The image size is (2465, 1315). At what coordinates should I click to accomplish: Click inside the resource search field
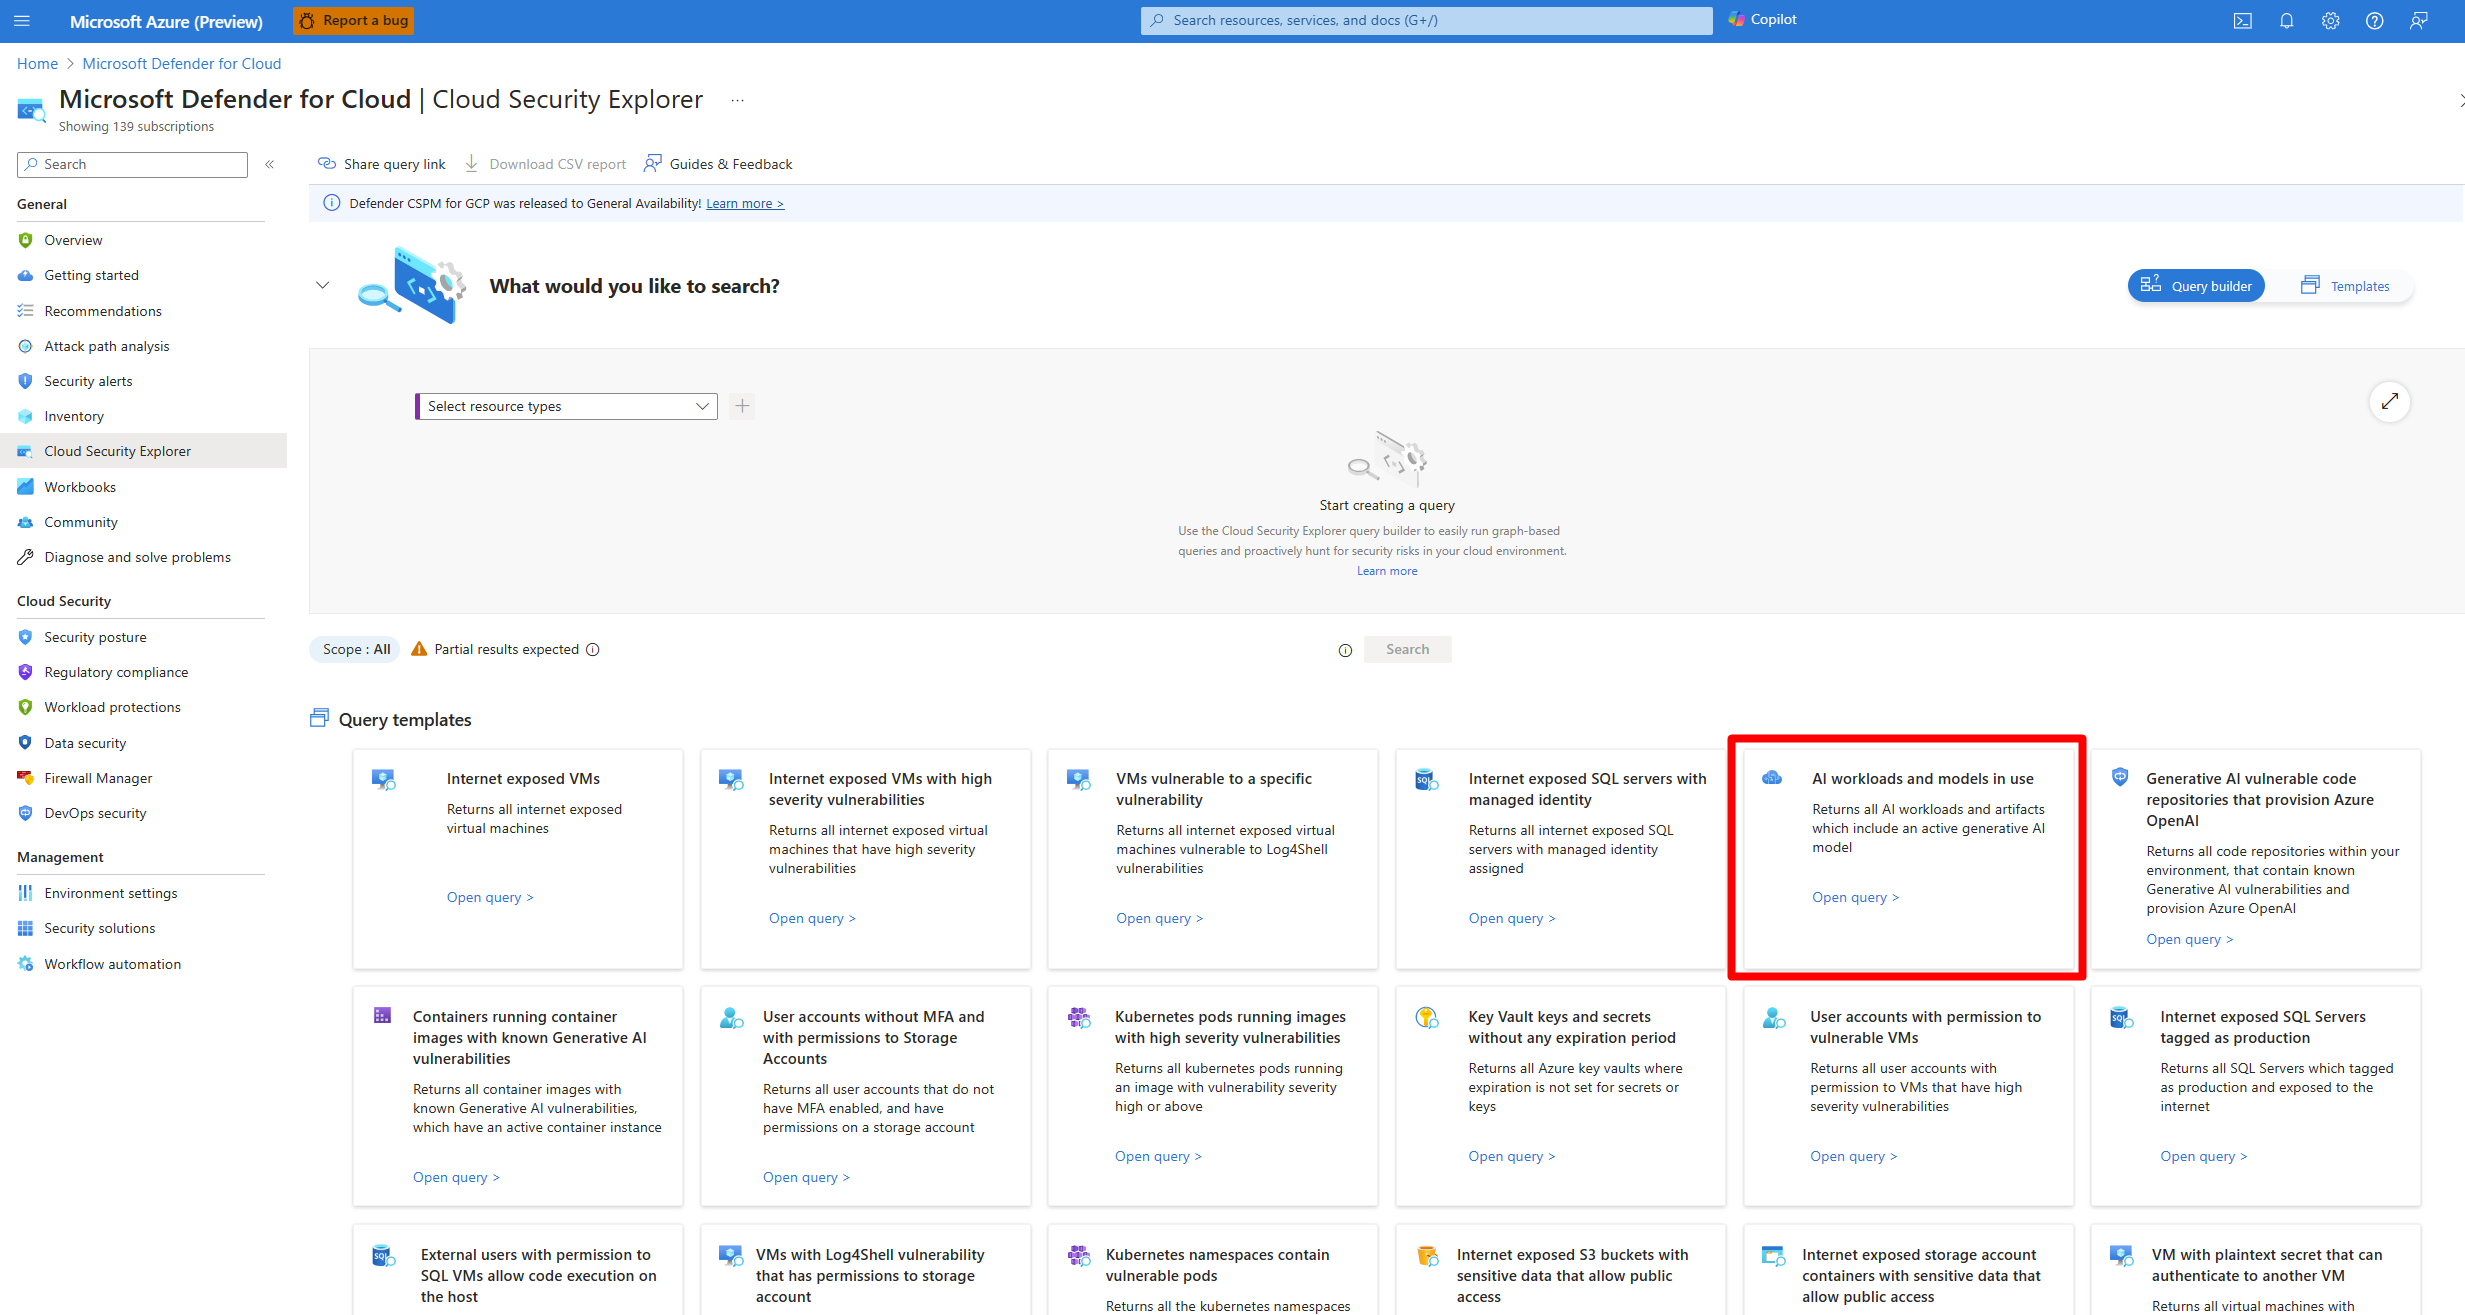[131, 164]
